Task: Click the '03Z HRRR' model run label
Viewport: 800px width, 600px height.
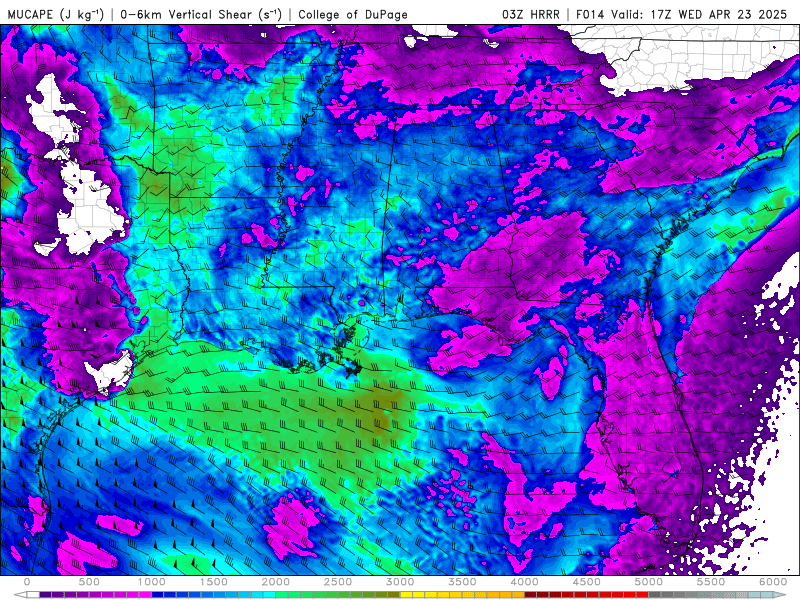Action: [531, 15]
